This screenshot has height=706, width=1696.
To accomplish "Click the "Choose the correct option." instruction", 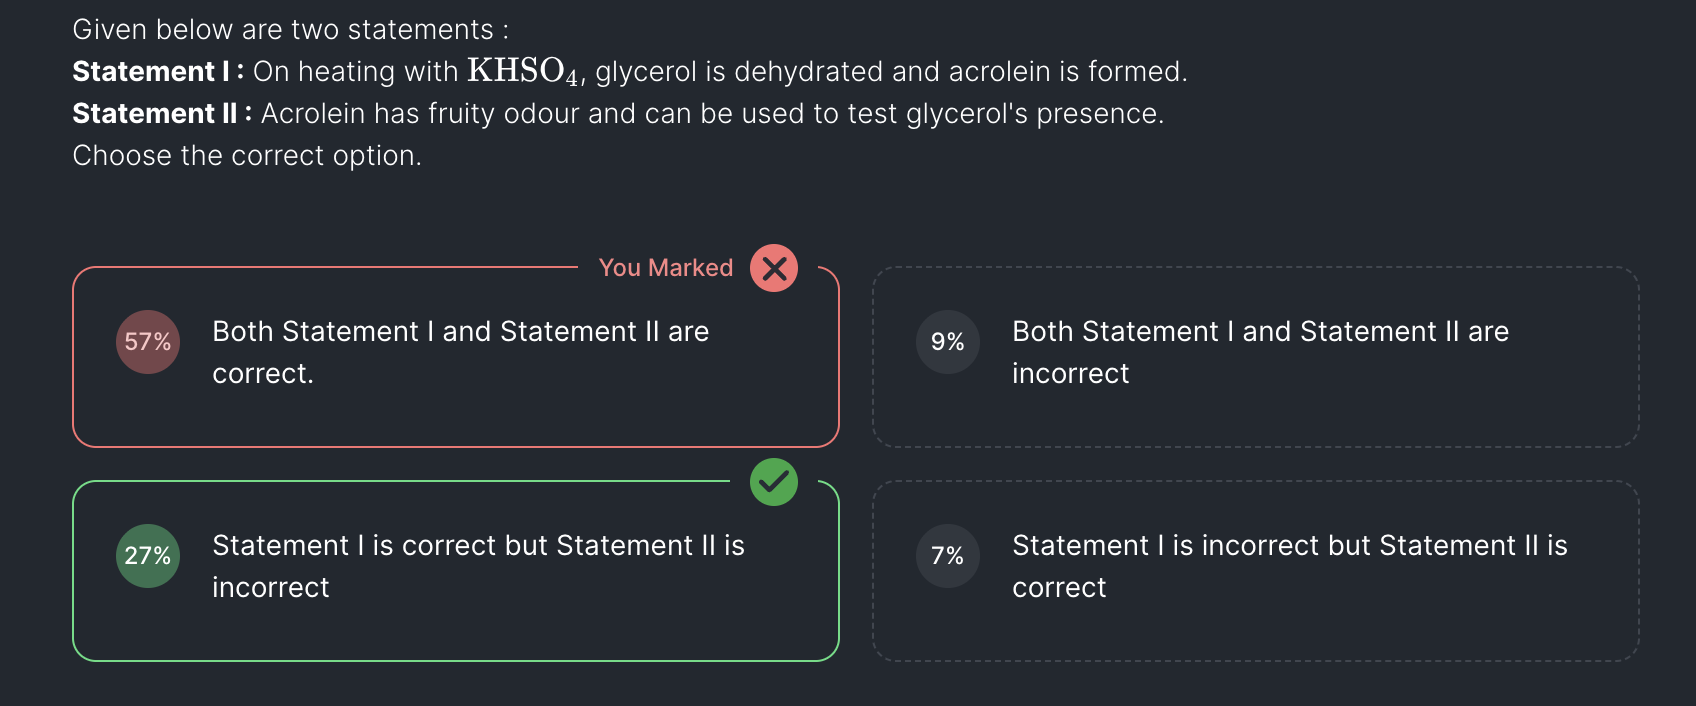I will pos(247,156).
